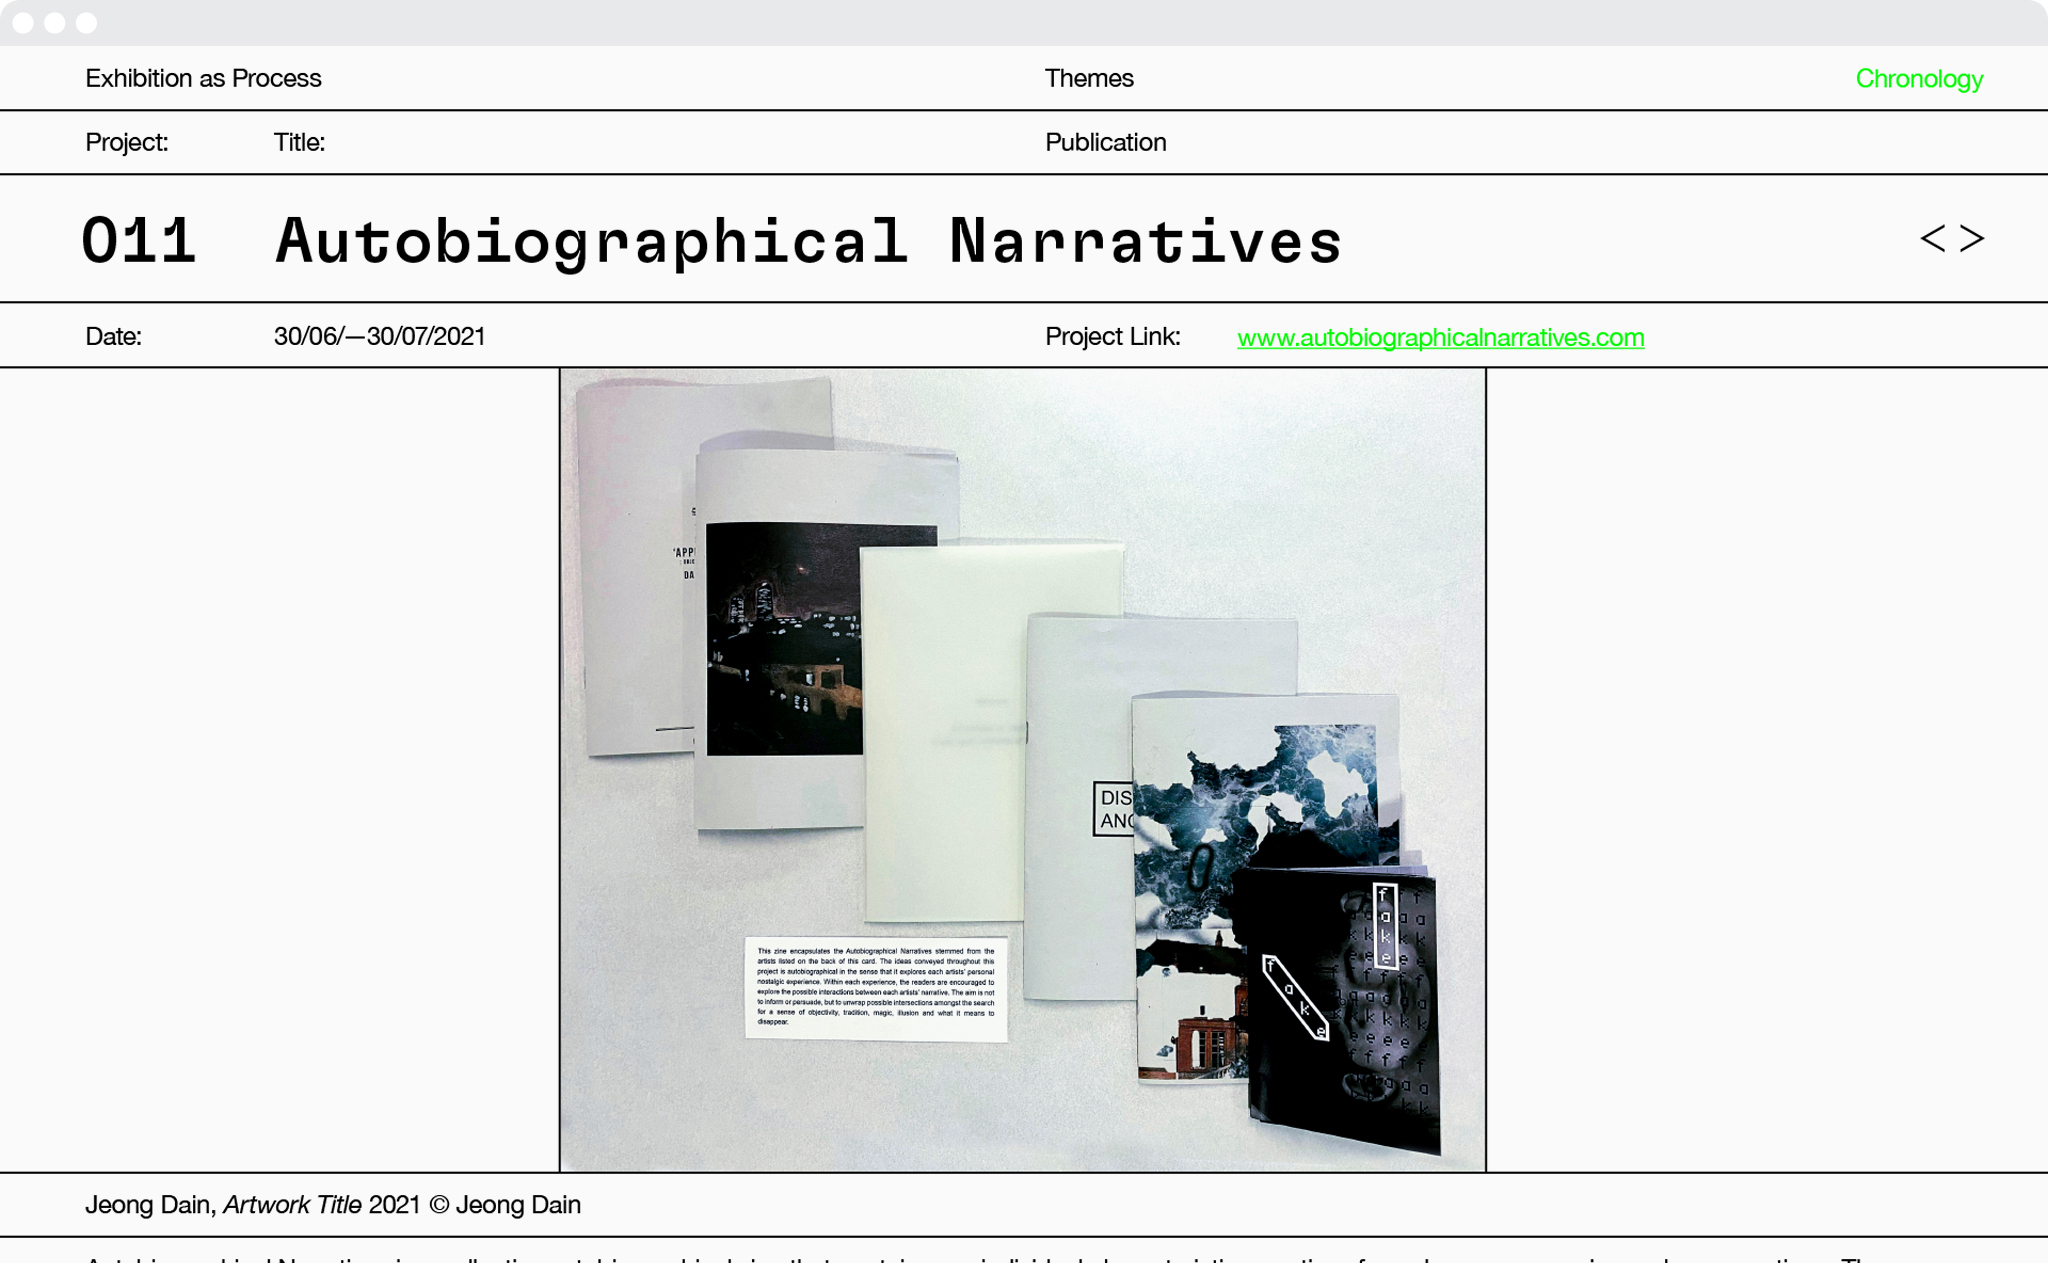This screenshot has height=1263, width=2048.
Task: Click the third window control dot
Action: 87,22
